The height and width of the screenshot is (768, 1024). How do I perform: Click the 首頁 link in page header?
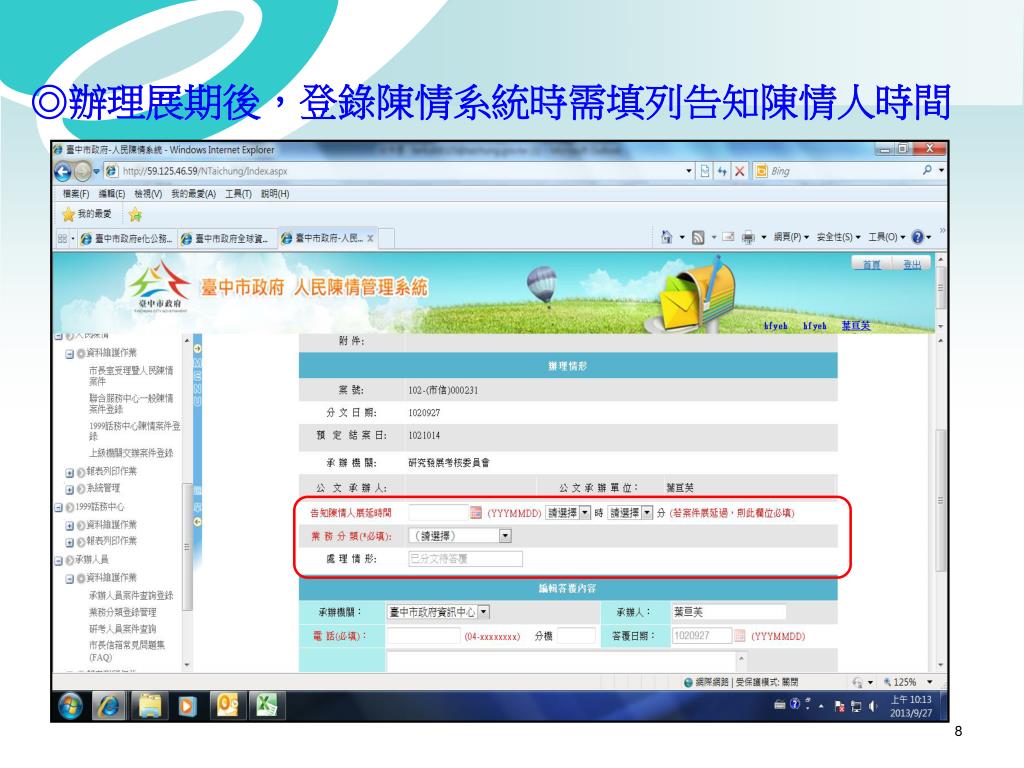tap(871, 264)
